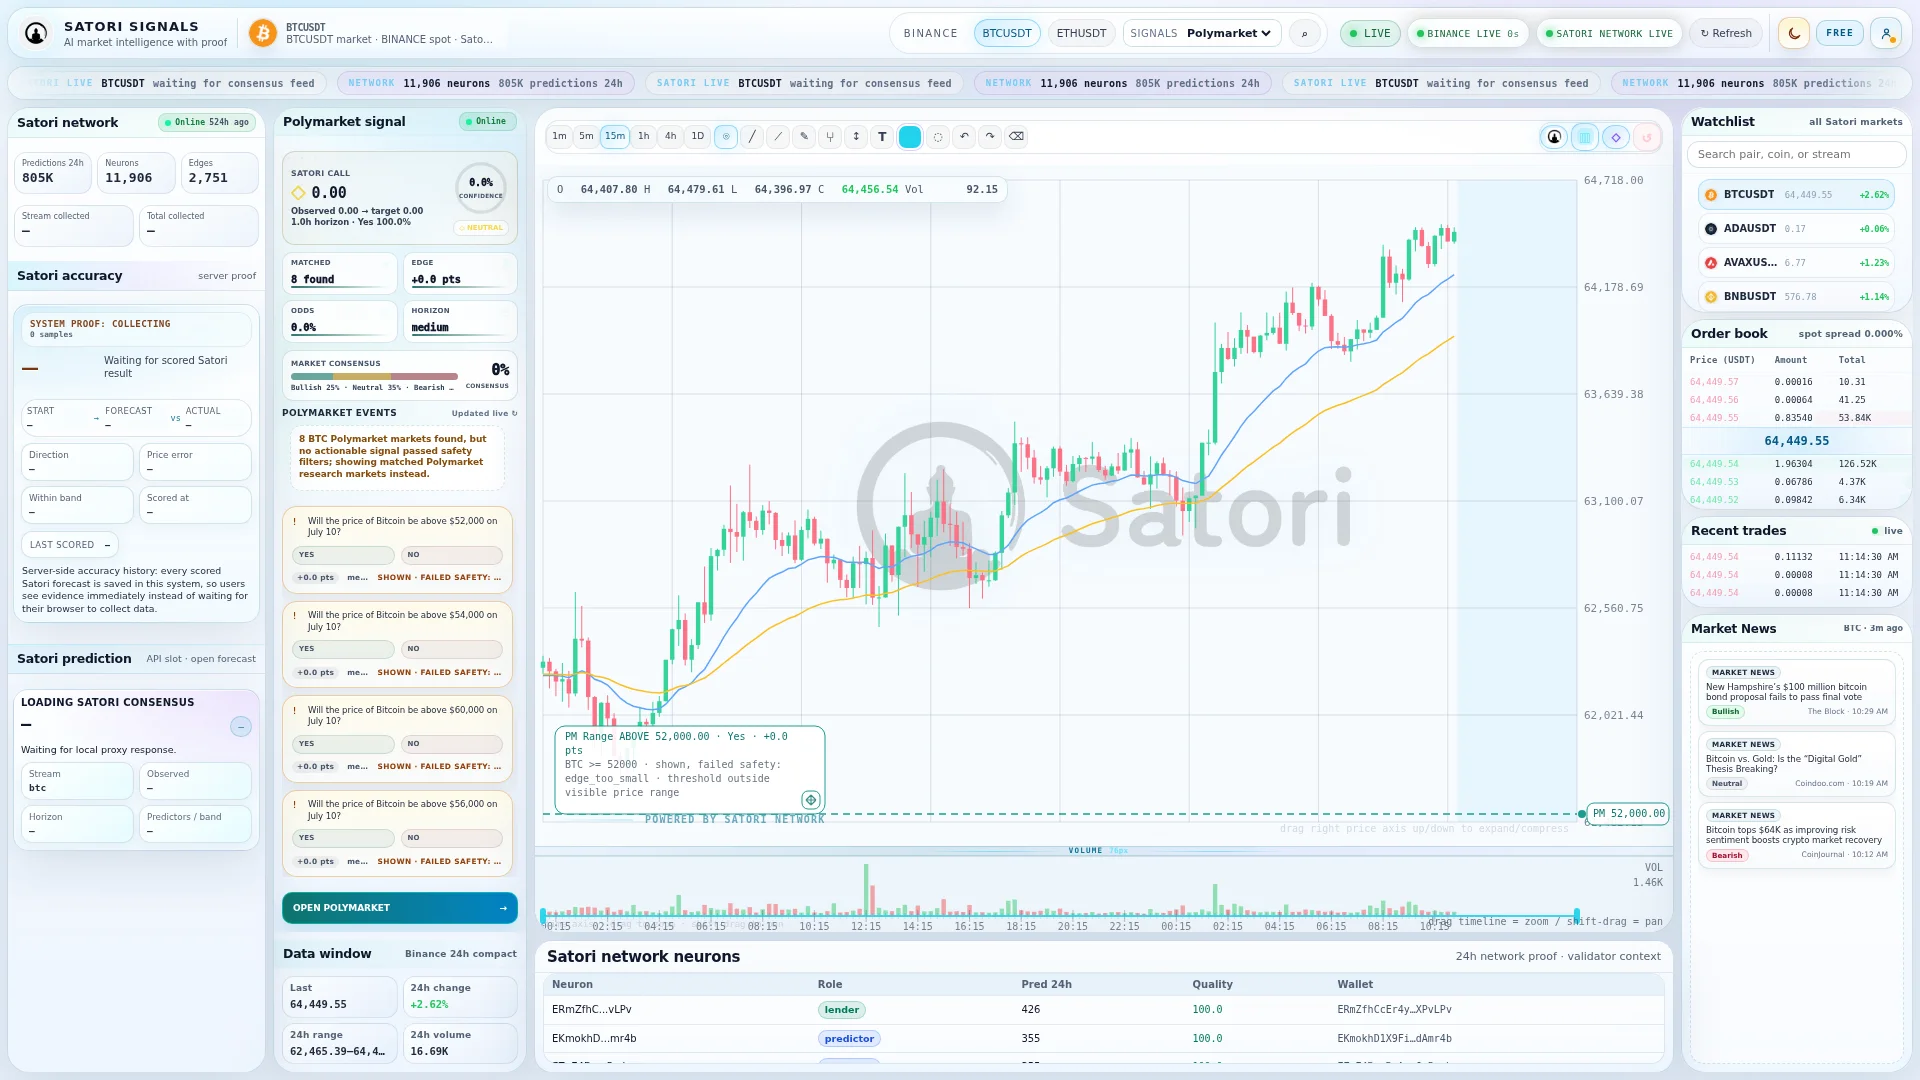Click the BTCUSDT coin icon in watchlist
The width and height of the screenshot is (1920, 1080).
(x=1711, y=195)
